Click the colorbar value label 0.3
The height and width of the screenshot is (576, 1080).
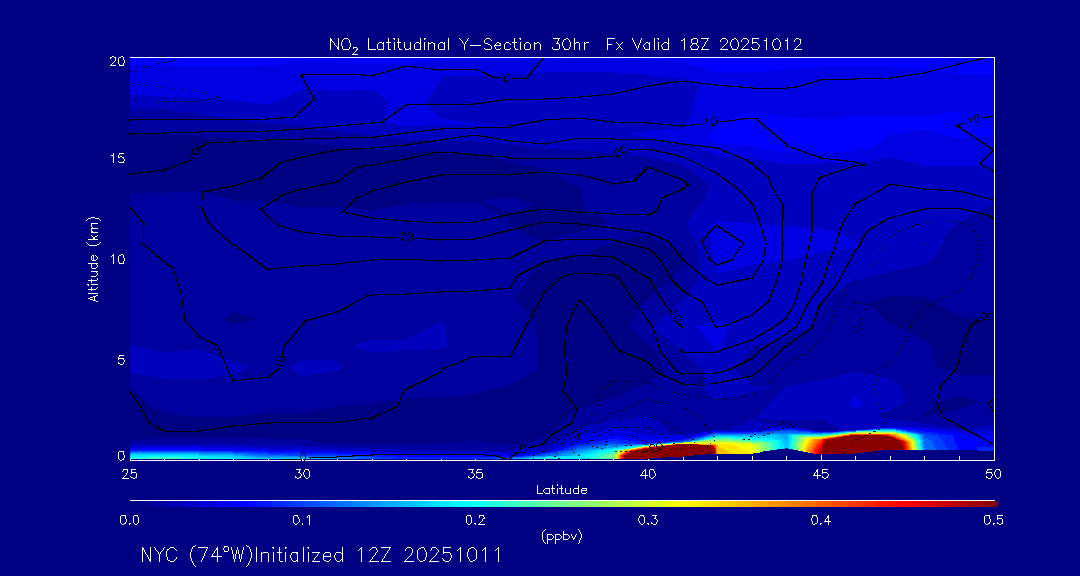point(647,521)
